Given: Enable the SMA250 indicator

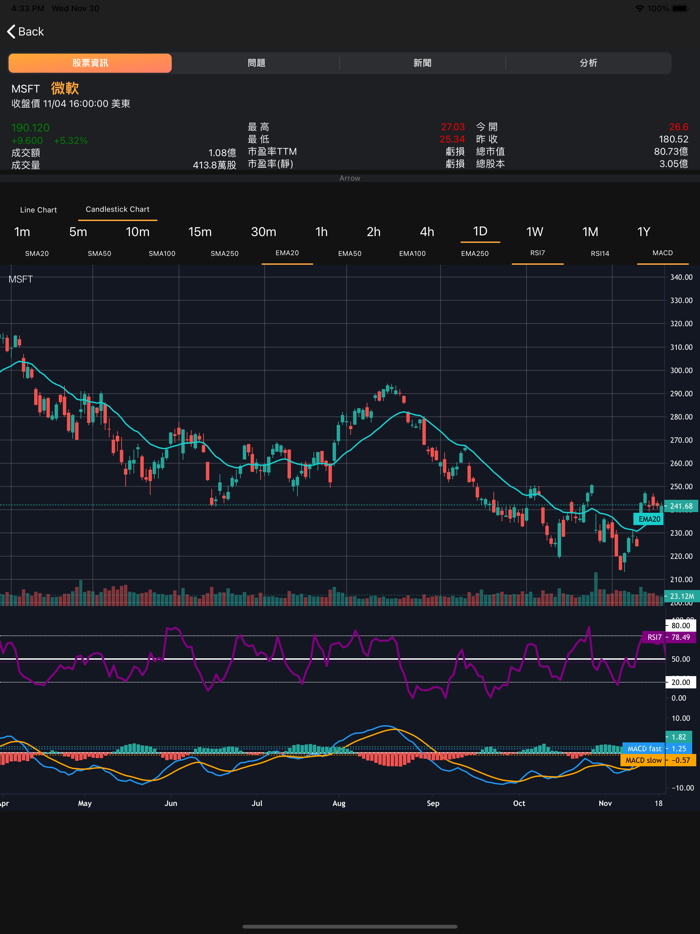Looking at the screenshot, I should coord(225,253).
